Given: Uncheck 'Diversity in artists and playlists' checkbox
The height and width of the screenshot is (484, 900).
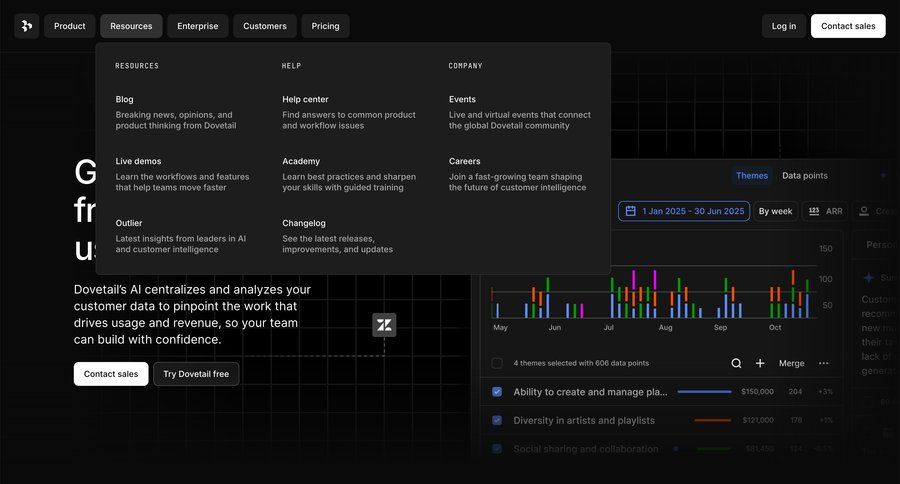Looking at the screenshot, I should pos(497,421).
